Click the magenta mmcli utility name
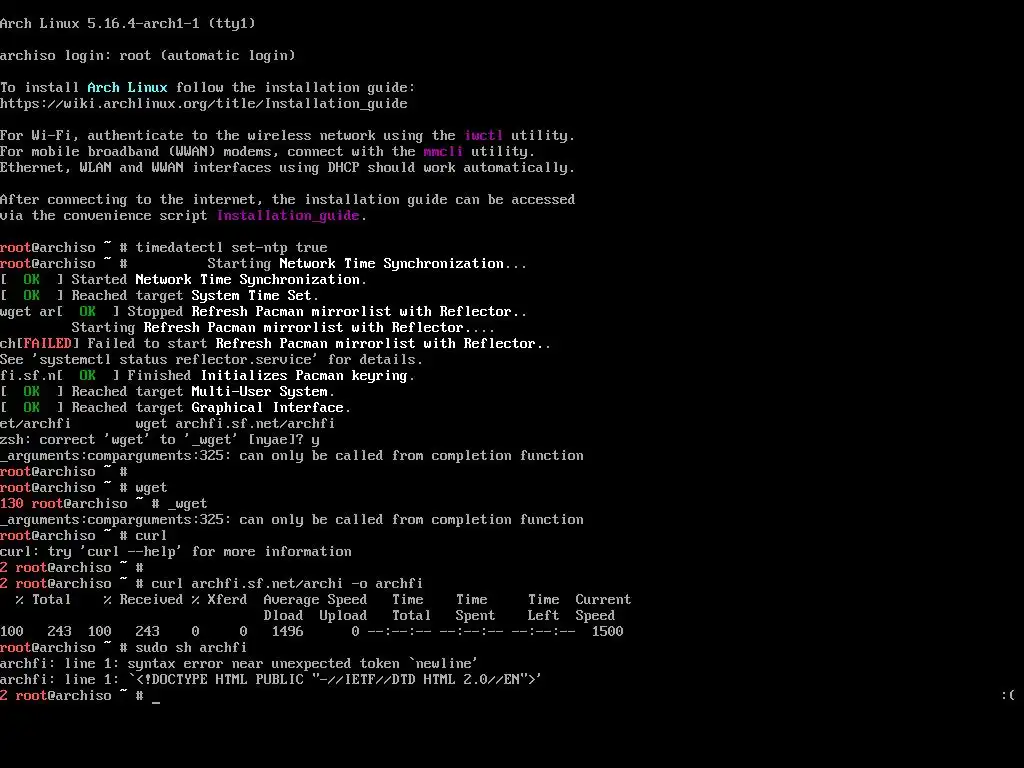 (443, 152)
